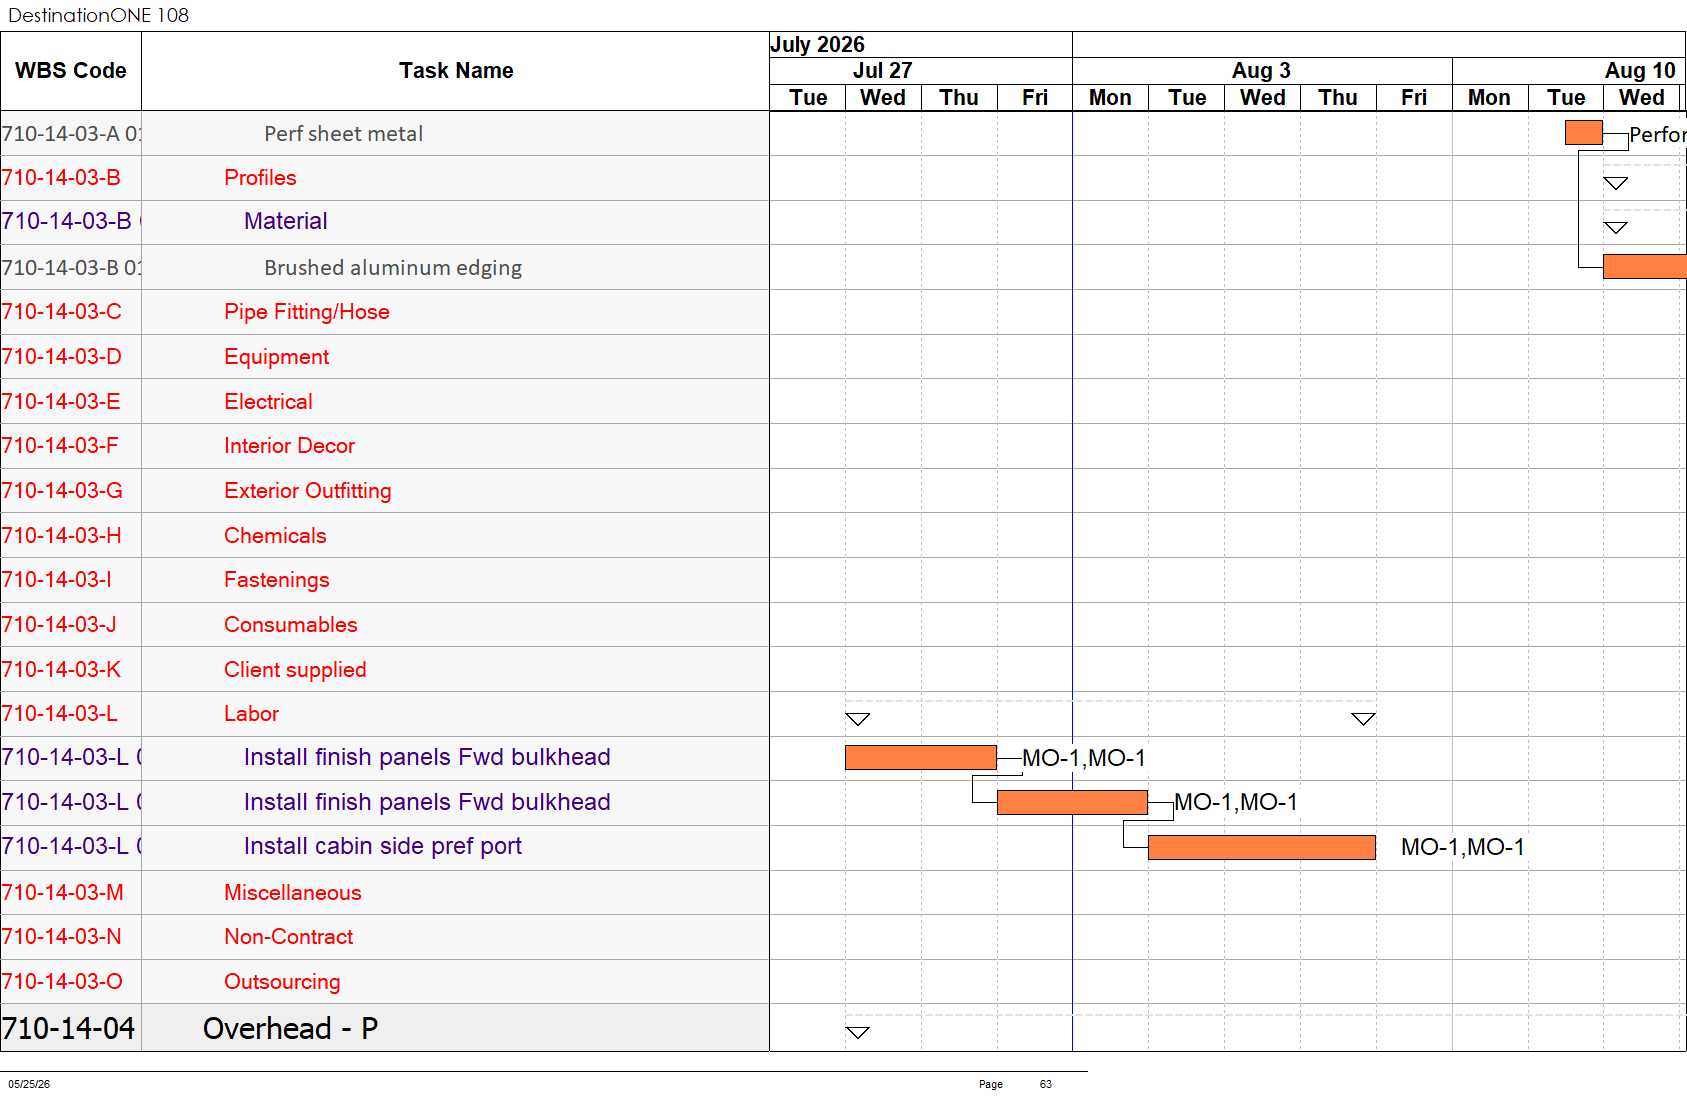Select the Install cabin side pref port bar

[x=1262, y=847]
